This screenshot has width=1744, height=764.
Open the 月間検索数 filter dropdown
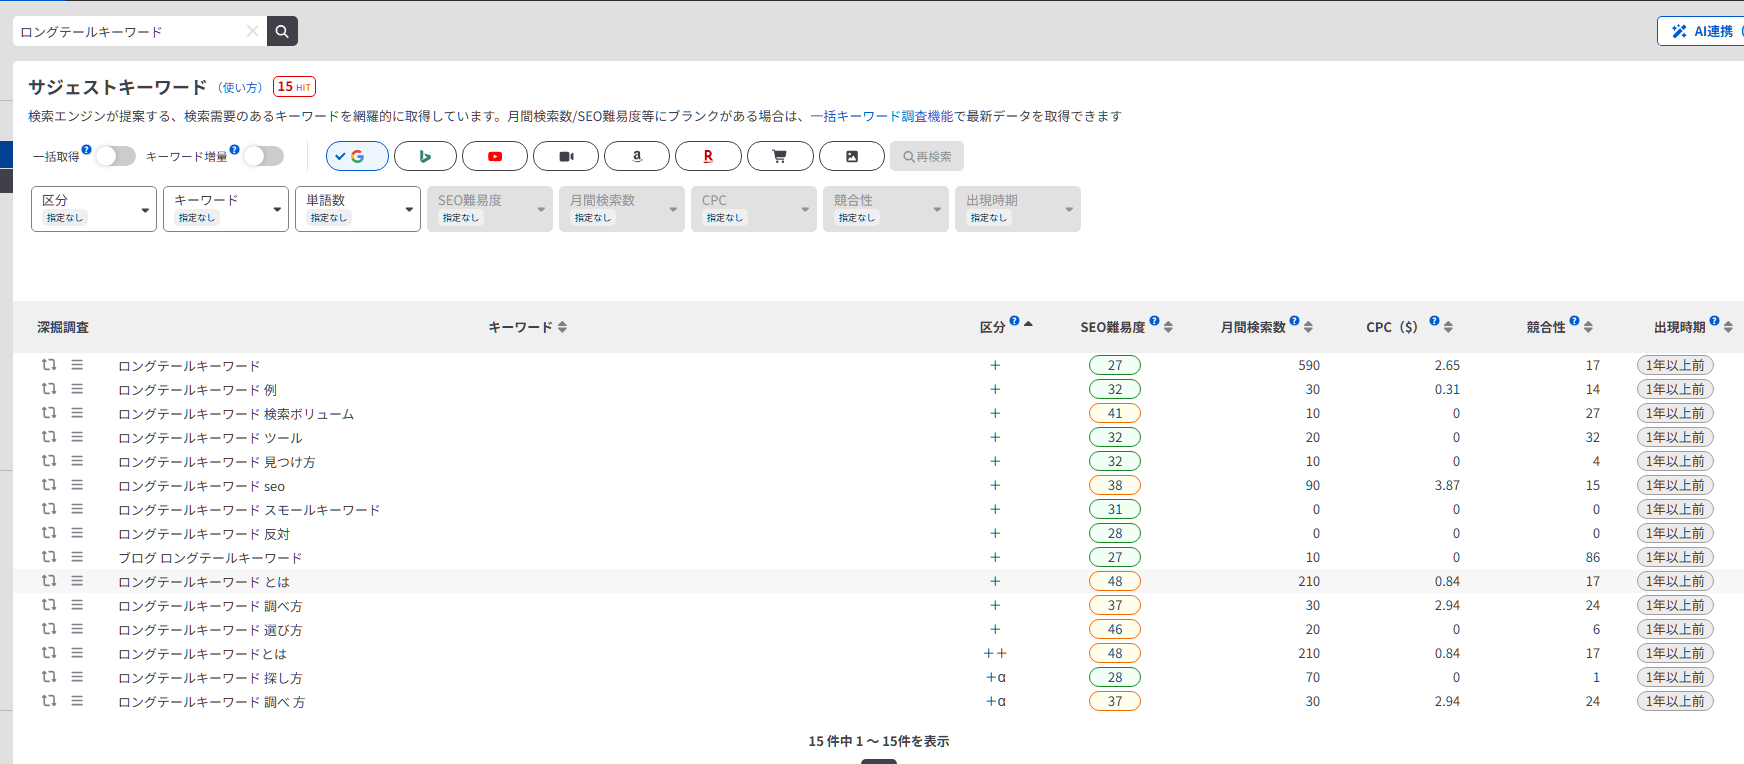click(622, 209)
